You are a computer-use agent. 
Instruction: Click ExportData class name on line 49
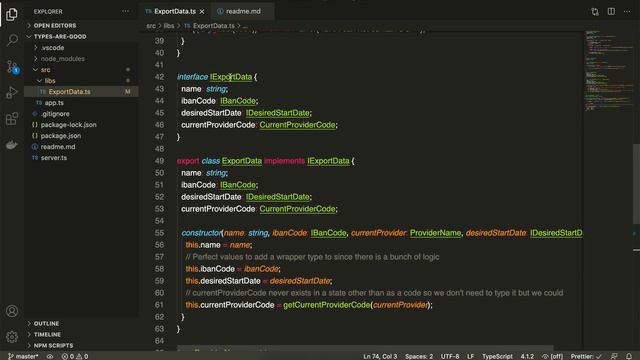tap(242, 161)
